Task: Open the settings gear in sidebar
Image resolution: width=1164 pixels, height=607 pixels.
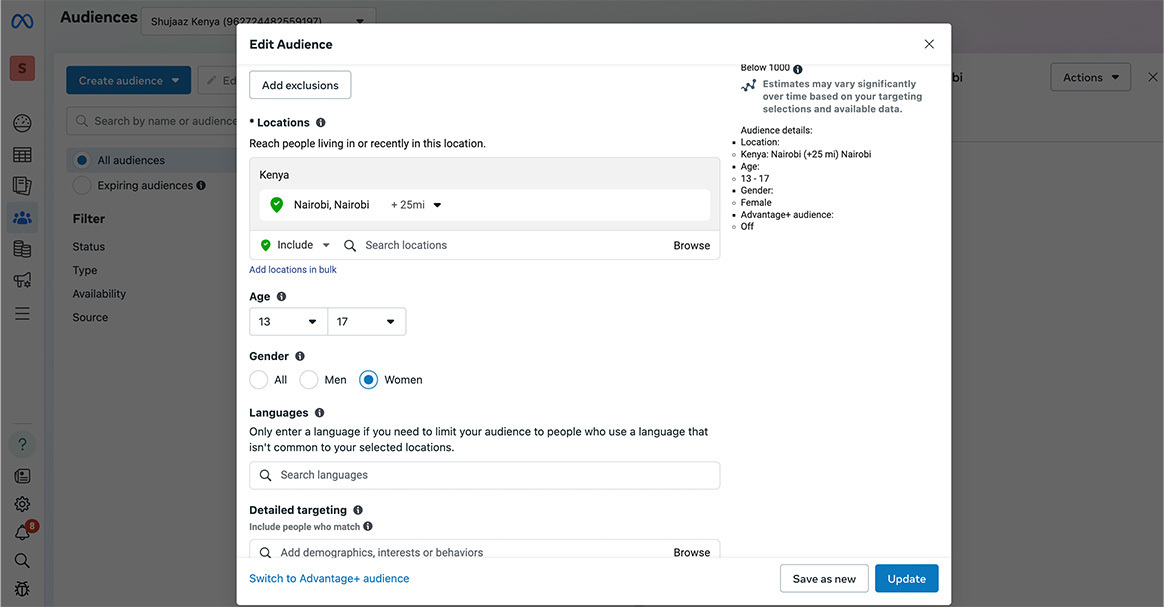Action: (x=22, y=504)
